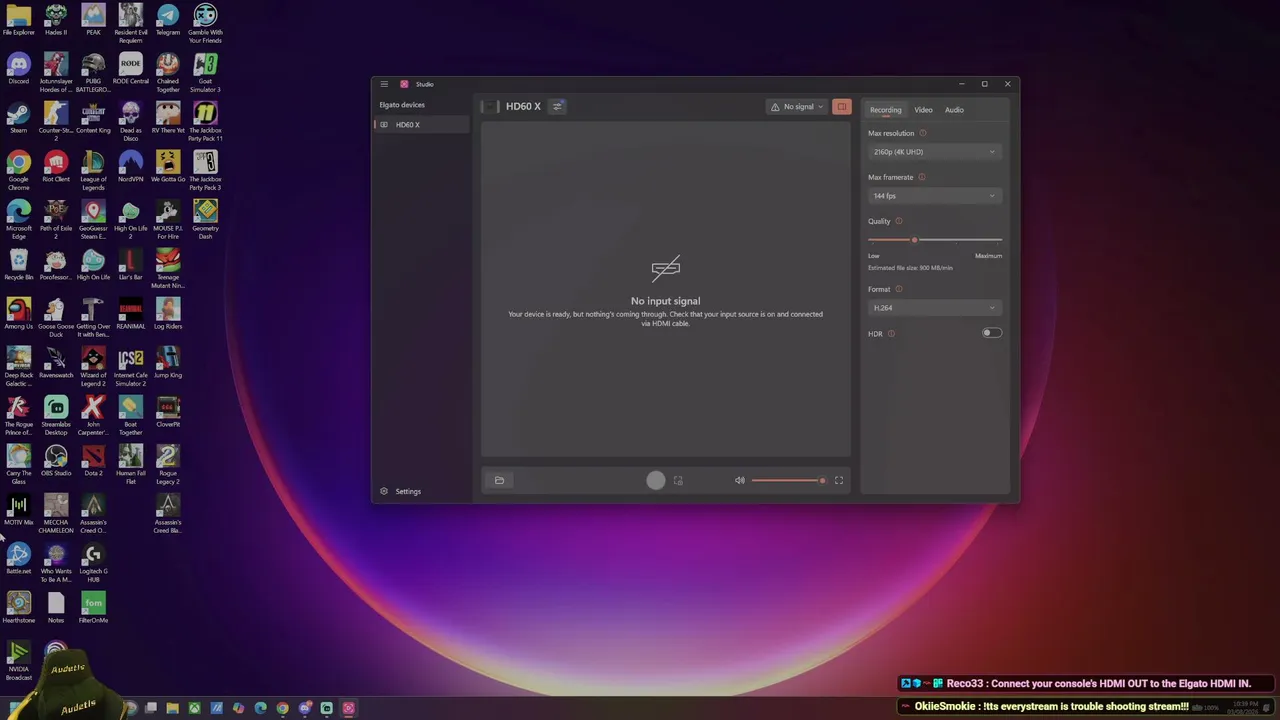Click the Quality info icon
The image size is (1280, 720).
(899, 221)
